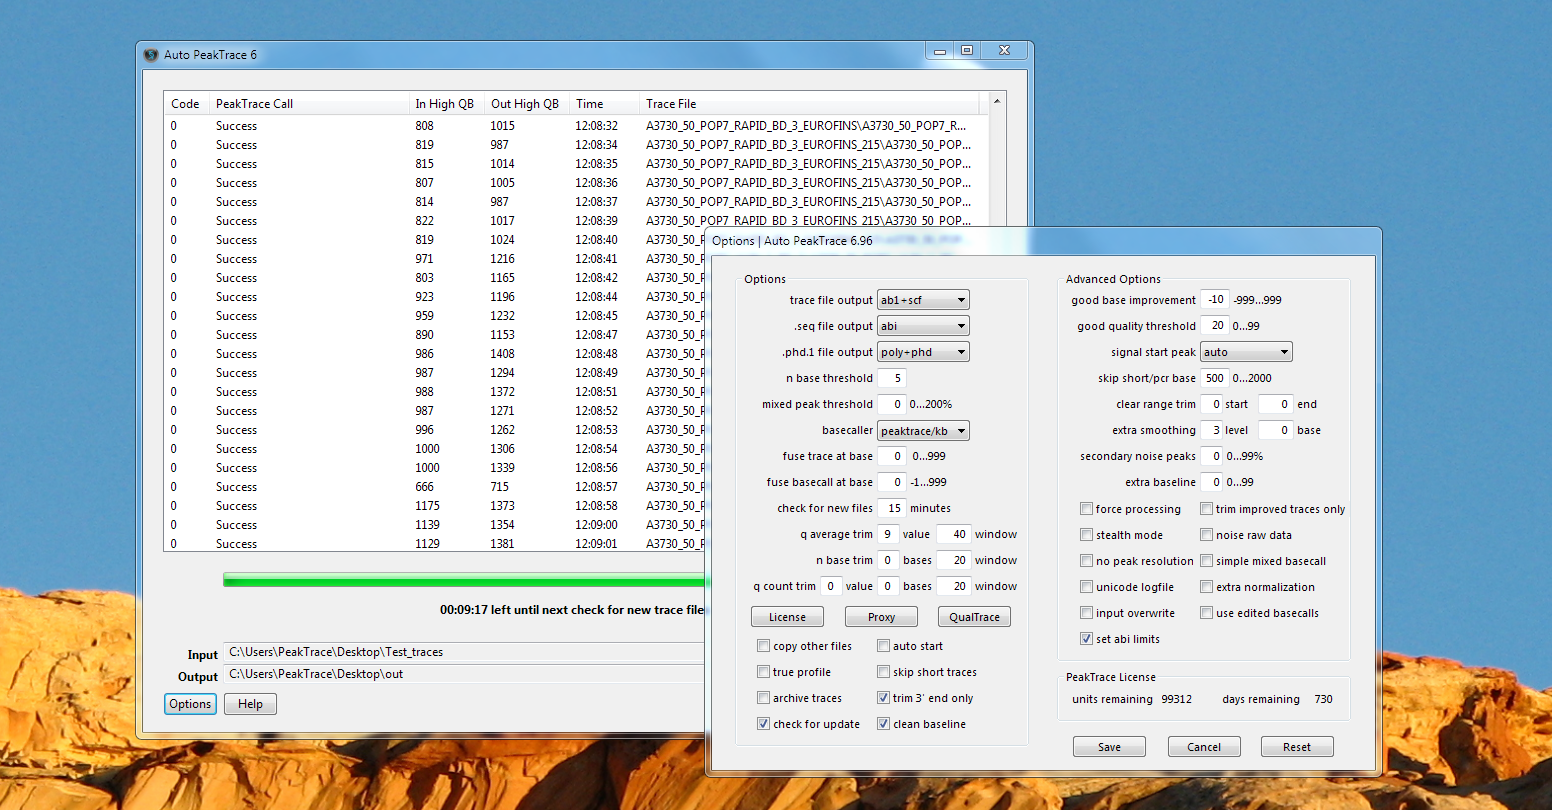Click the n base trim window field
This screenshot has height=810, width=1552.
[x=954, y=560]
